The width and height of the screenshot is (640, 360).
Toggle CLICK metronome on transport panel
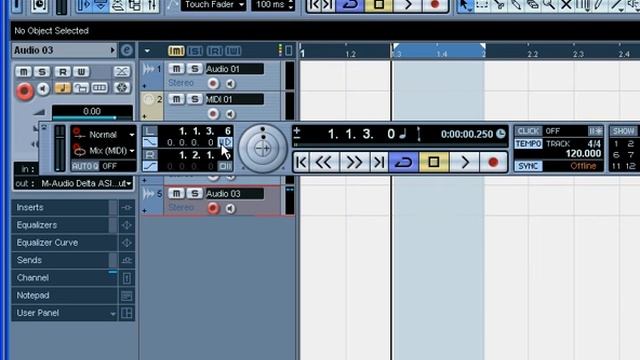tap(528, 131)
